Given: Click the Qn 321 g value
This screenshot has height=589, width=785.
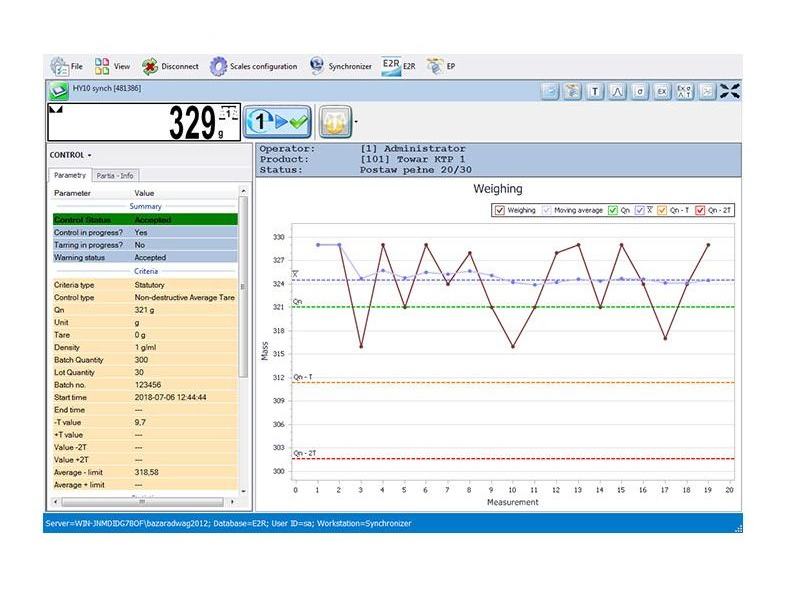Looking at the screenshot, I should pyautogui.click(x=144, y=310).
